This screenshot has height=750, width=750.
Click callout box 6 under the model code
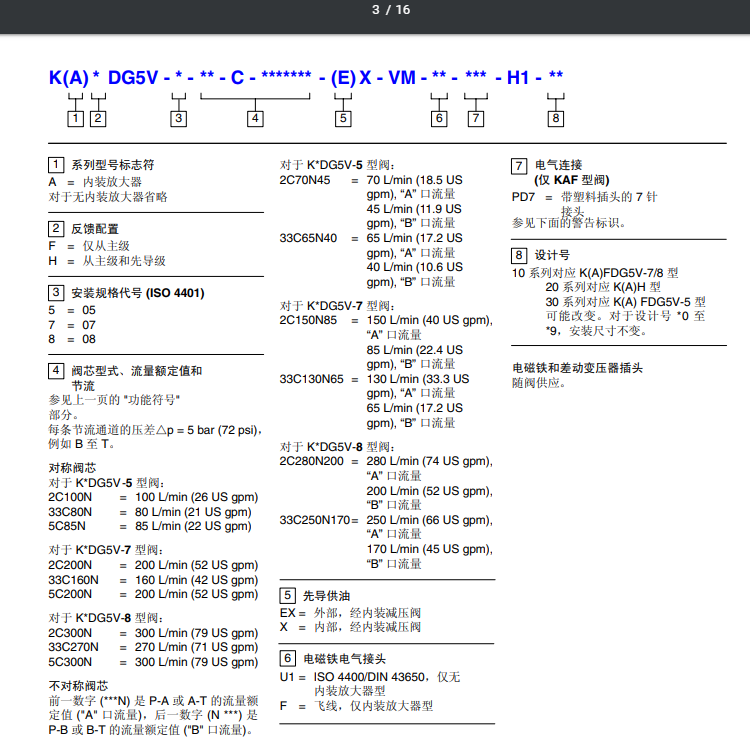coord(438,119)
